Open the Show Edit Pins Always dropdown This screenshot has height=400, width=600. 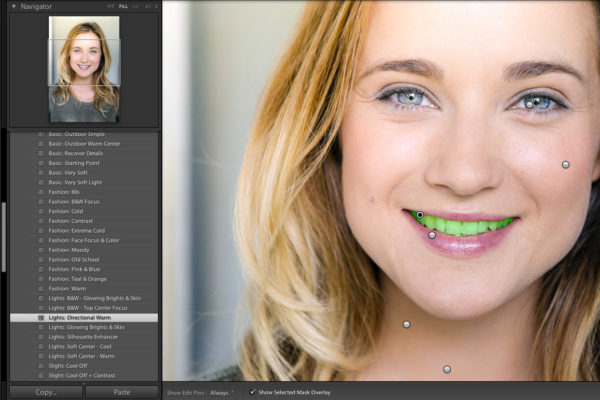coord(222,392)
